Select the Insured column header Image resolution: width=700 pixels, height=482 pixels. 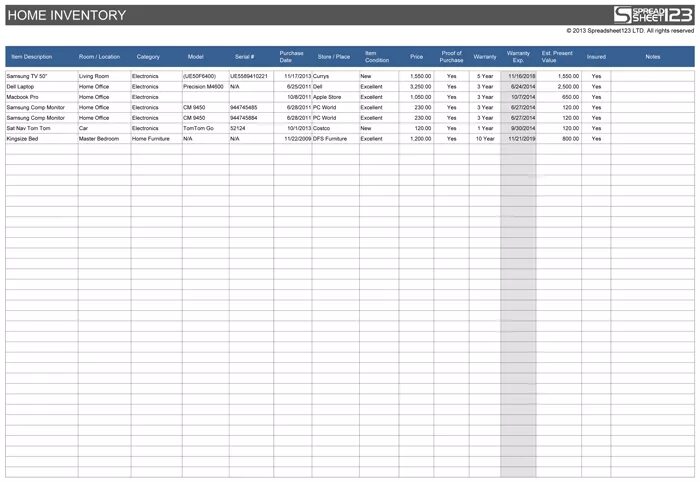[596, 57]
